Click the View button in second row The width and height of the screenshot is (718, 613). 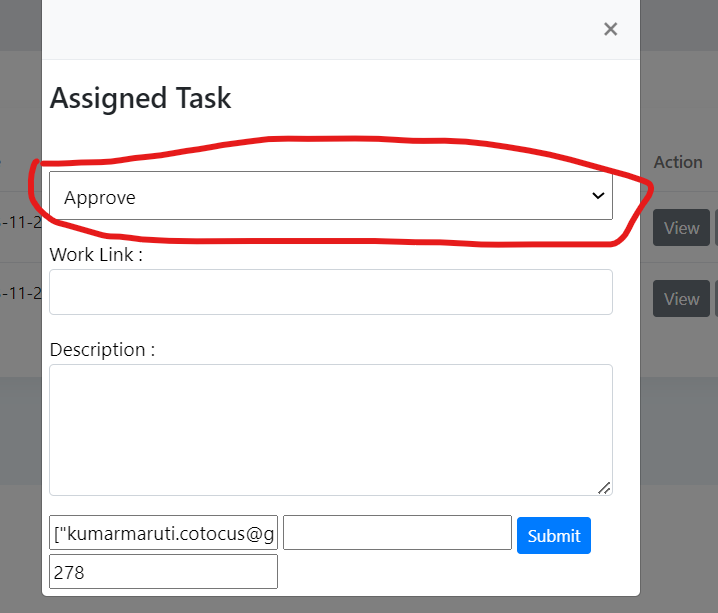[681, 299]
